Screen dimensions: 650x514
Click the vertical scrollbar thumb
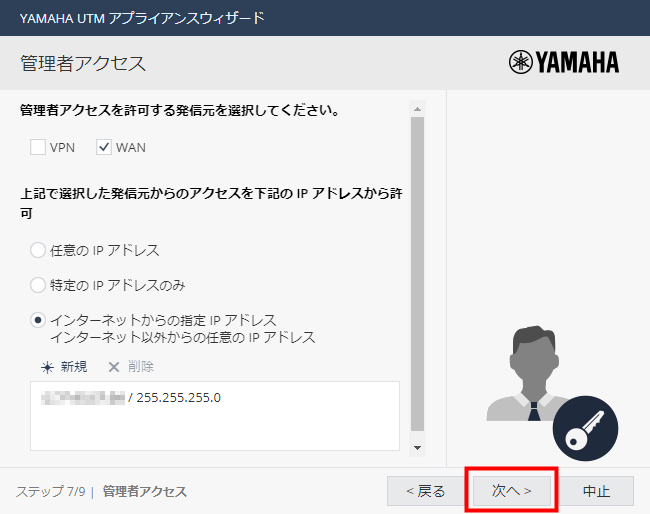coord(418,270)
